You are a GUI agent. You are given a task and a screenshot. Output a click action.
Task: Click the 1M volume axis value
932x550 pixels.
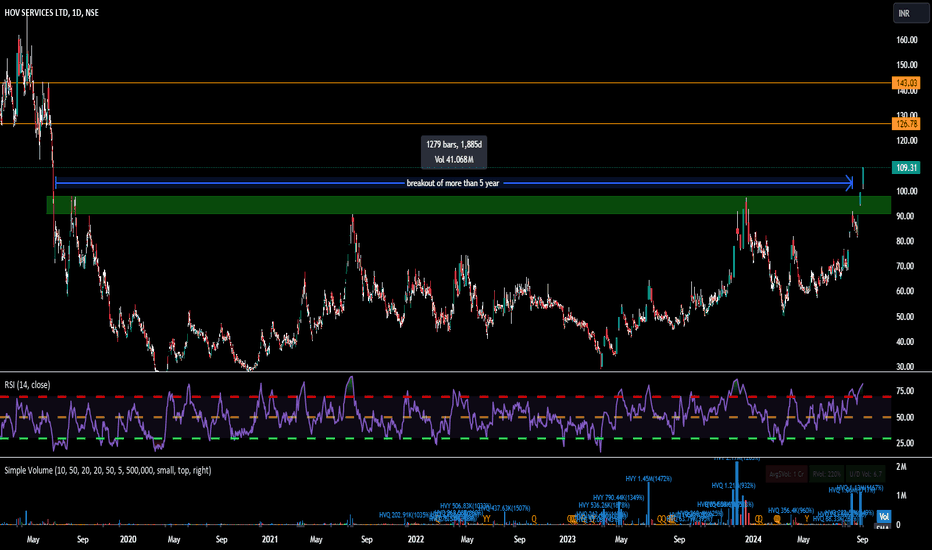[901, 495]
